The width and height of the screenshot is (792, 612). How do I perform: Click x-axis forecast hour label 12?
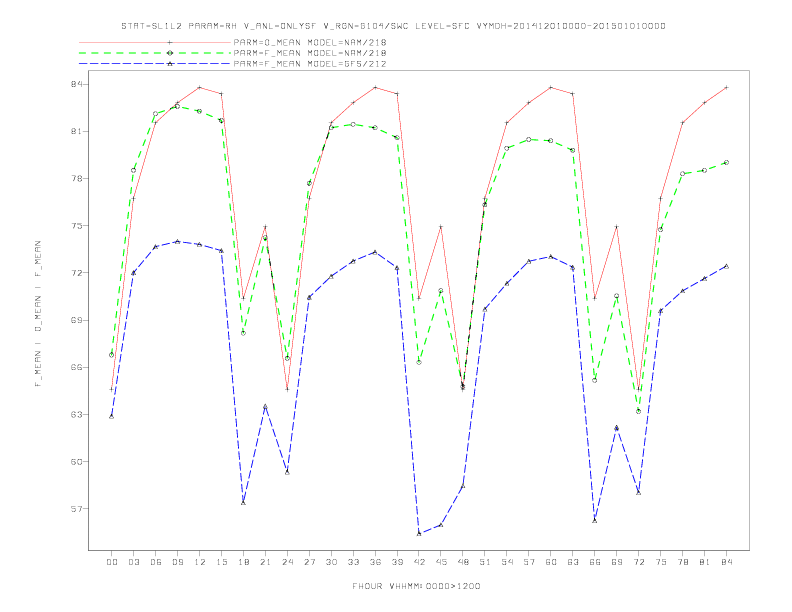click(200, 562)
